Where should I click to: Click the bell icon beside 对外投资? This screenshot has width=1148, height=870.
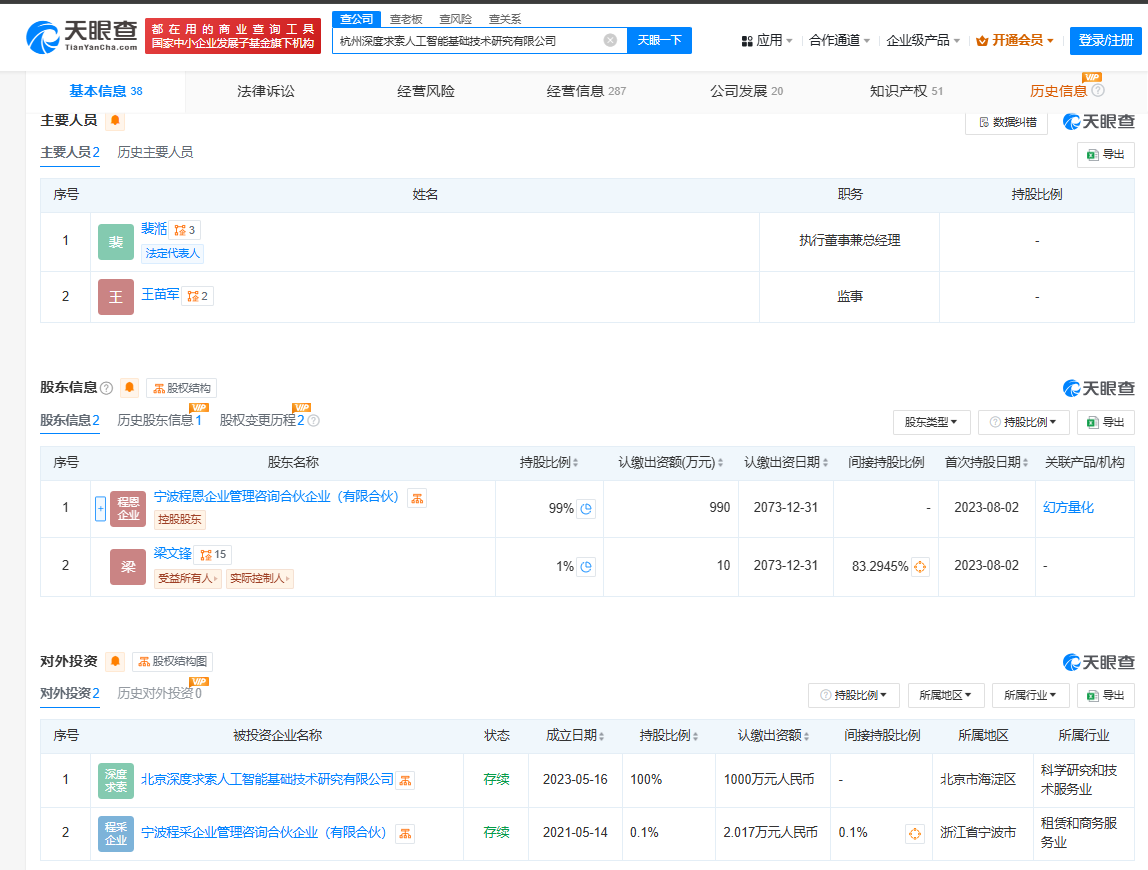pyautogui.click(x=115, y=662)
